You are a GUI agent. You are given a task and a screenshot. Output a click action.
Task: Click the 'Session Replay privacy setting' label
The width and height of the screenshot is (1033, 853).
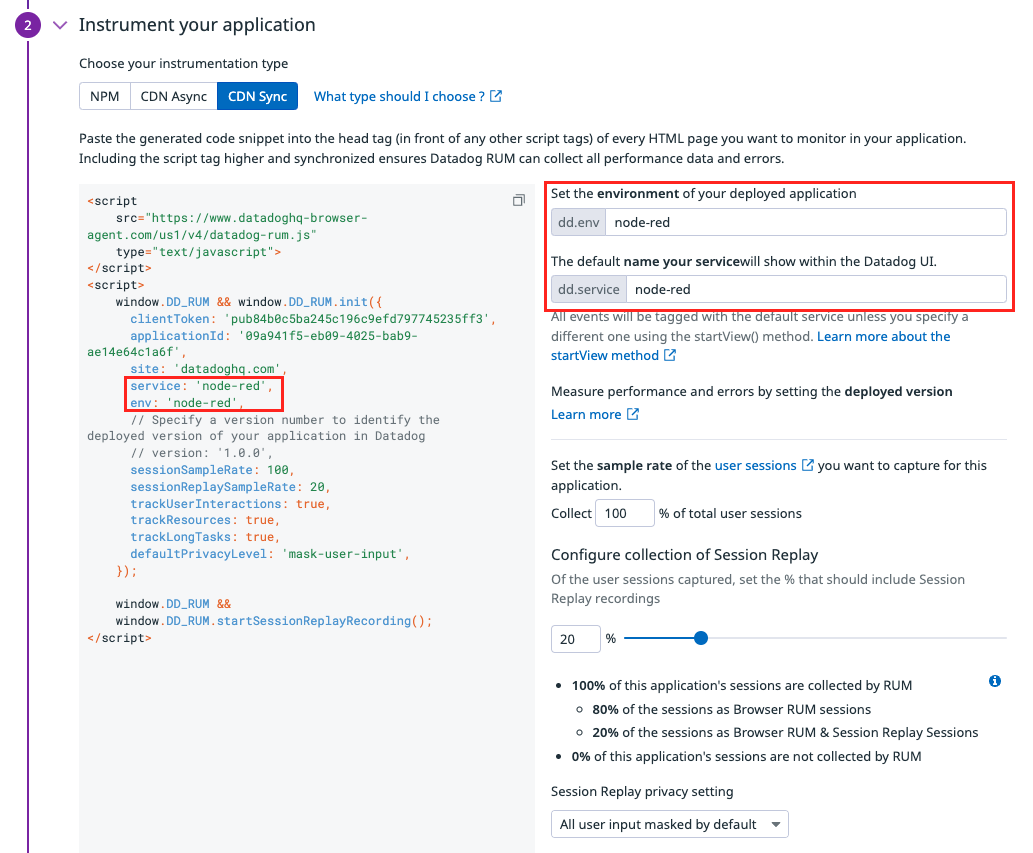pyautogui.click(x=642, y=791)
